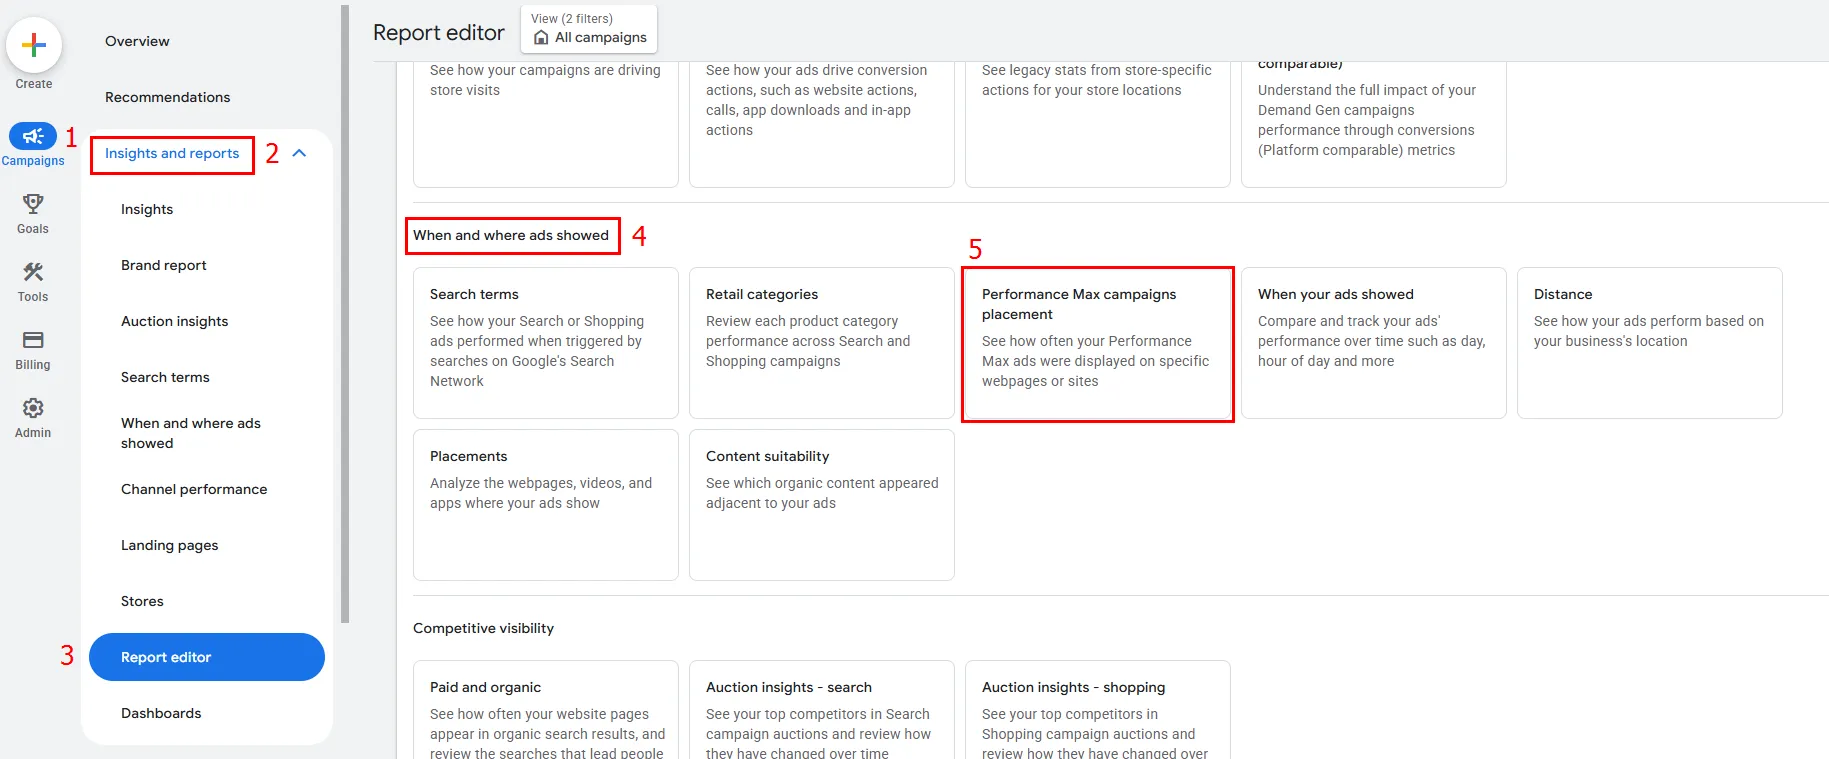This screenshot has height=759, width=1829.
Task: Open the Goals trophy icon
Action: pyautogui.click(x=33, y=204)
